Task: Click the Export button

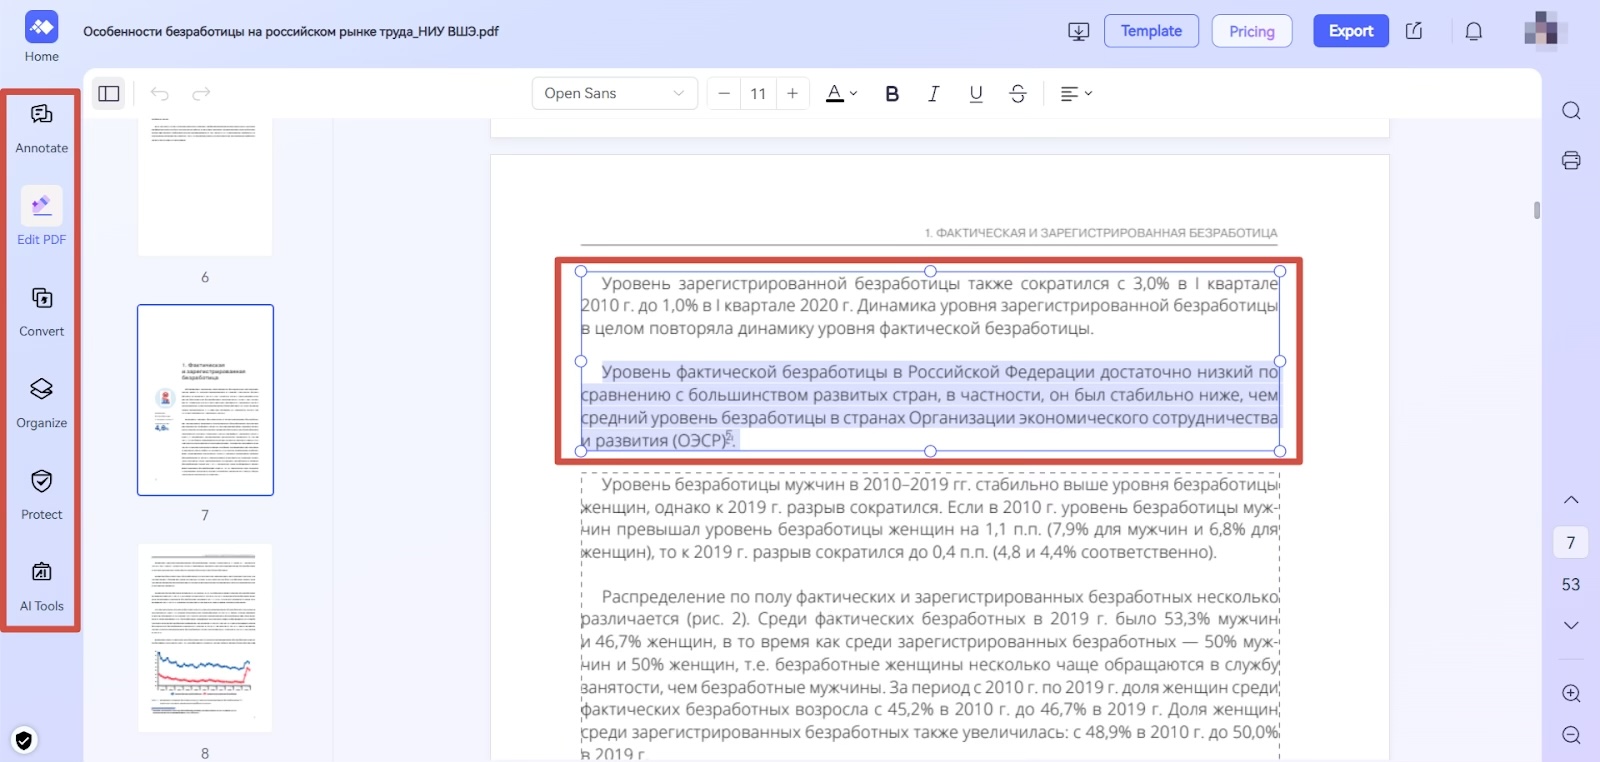Action: pos(1350,31)
